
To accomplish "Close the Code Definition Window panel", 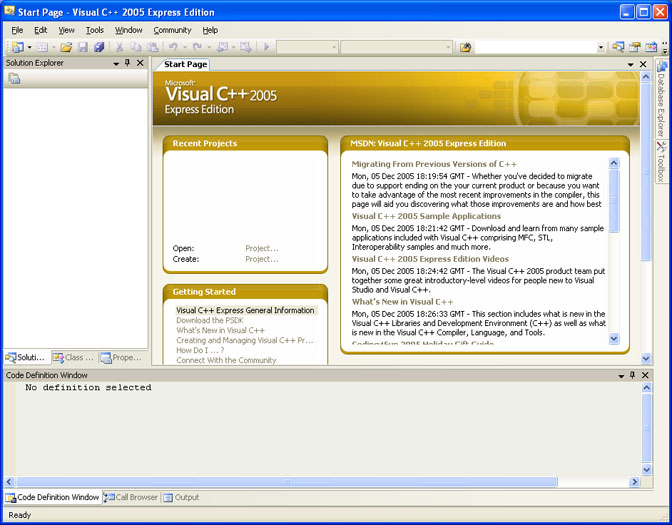I will tap(645, 375).
